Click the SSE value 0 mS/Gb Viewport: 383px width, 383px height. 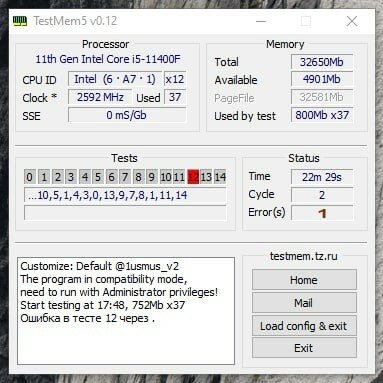[127, 115]
